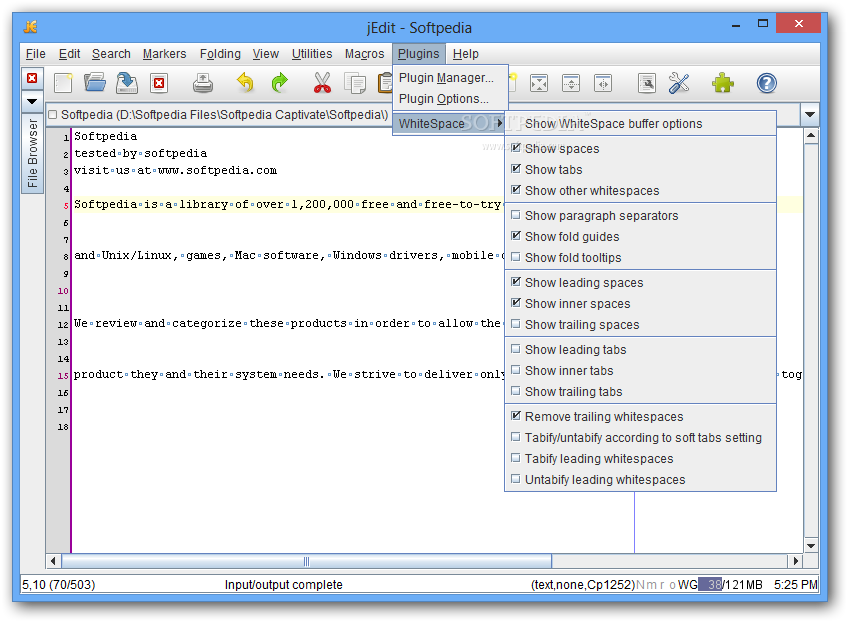The height and width of the screenshot is (622, 848).
Task: Undo with the yellow arrow icon
Action: (246, 83)
